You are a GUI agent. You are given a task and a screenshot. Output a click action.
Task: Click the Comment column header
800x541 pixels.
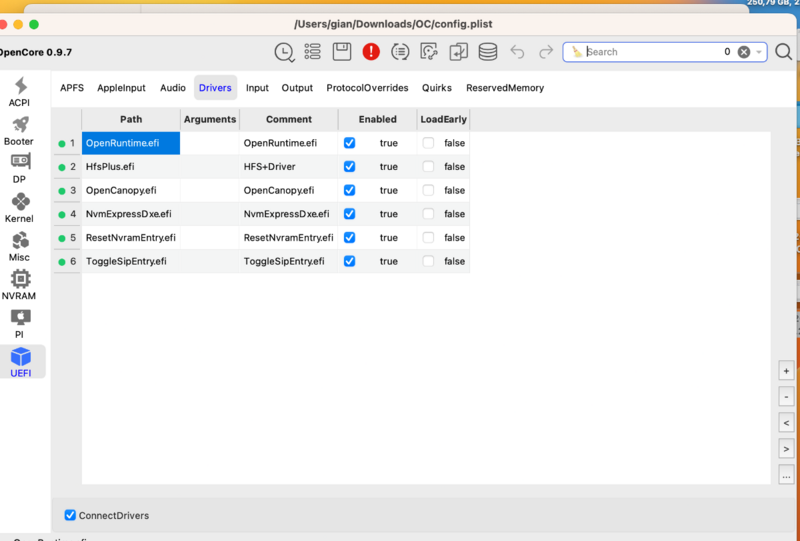(289, 119)
